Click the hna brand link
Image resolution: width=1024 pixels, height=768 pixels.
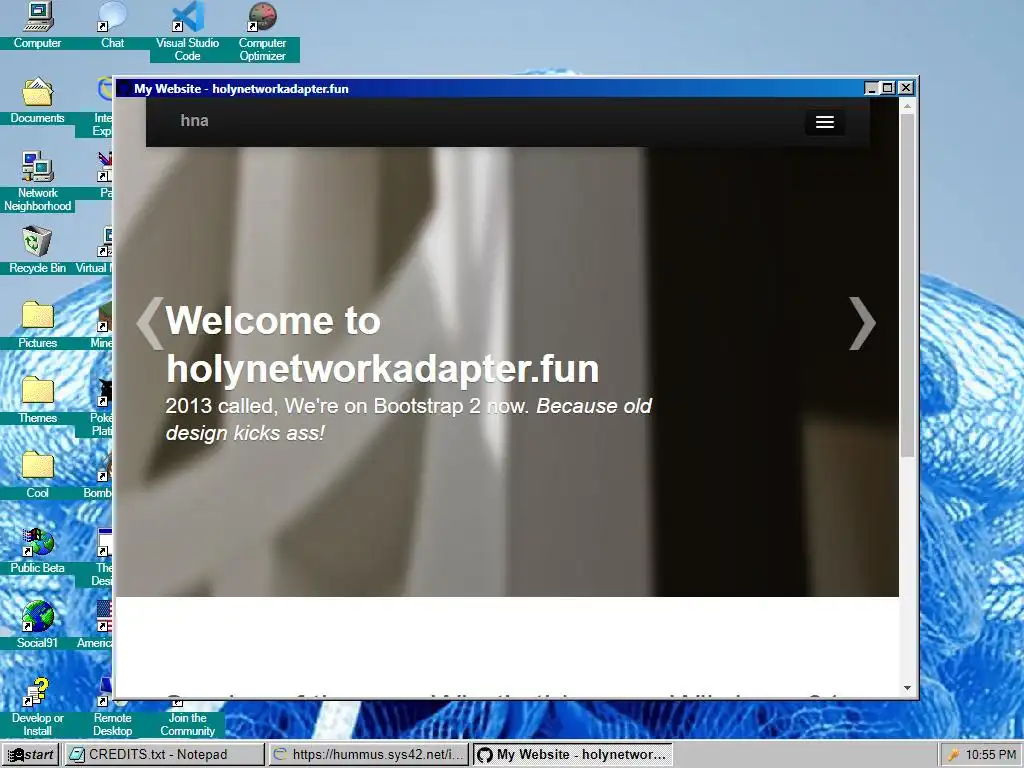tap(195, 121)
